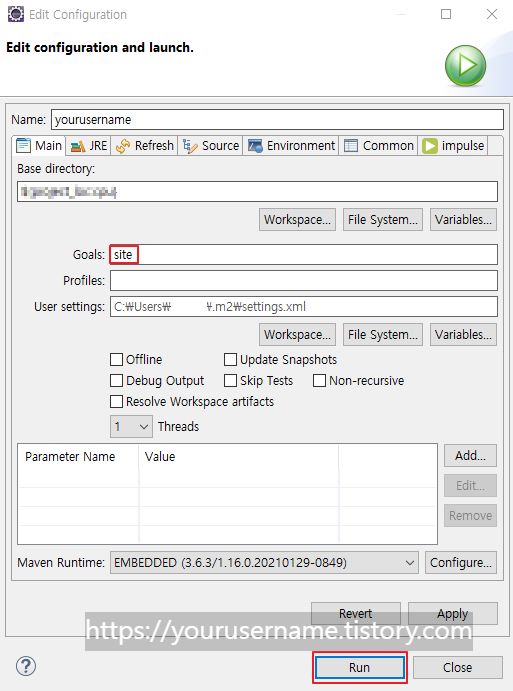Click File System button under User settings
This screenshot has width=513, height=691.
(383, 334)
